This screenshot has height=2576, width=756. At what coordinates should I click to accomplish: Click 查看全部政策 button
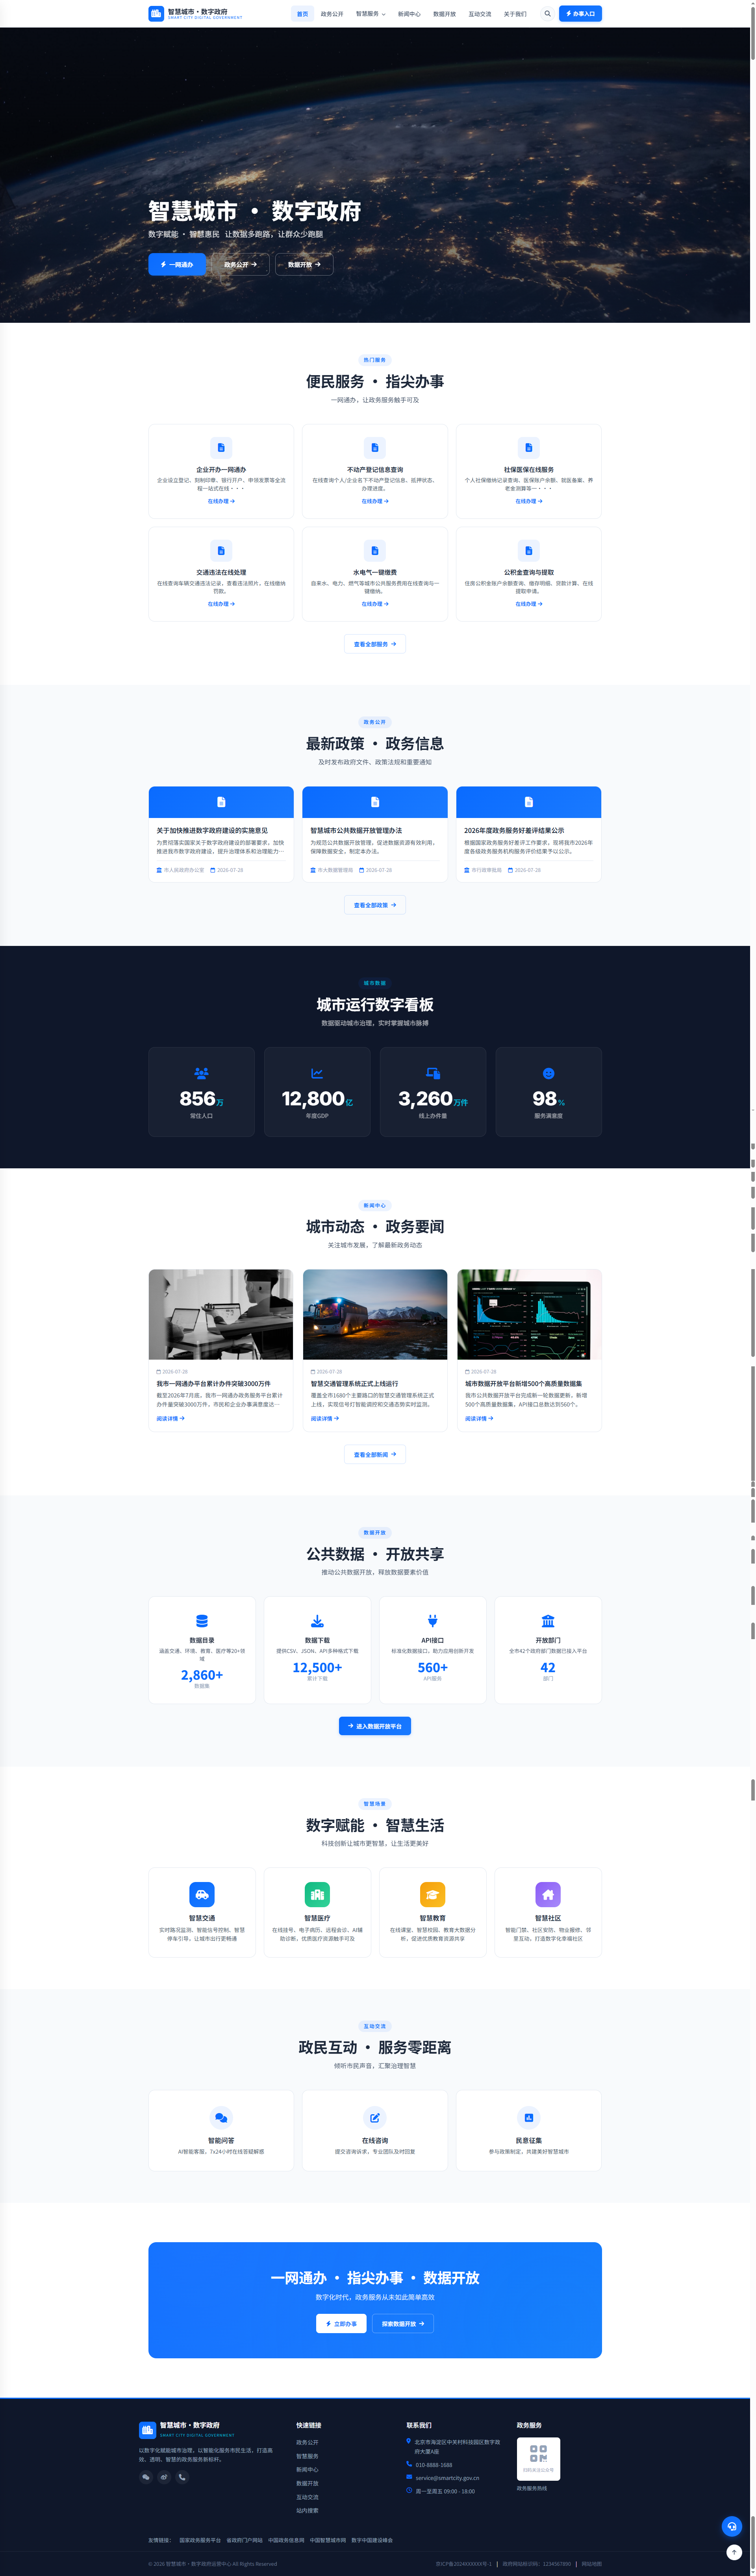[x=375, y=905]
